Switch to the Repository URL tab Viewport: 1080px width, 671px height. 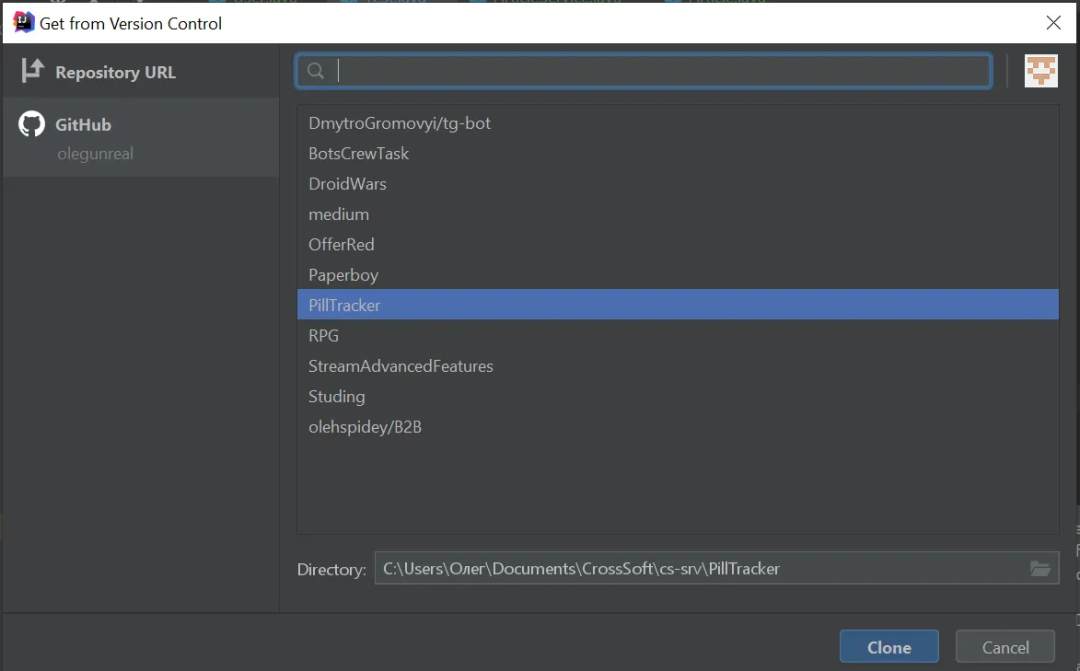pyautogui.click(x=141, y=71)
